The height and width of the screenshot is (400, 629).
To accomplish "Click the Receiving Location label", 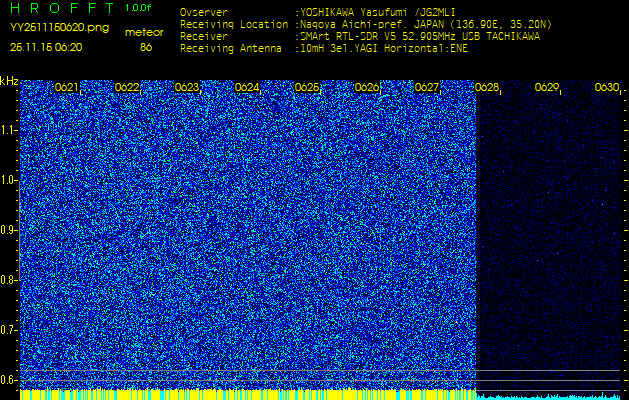I will 234,25.
